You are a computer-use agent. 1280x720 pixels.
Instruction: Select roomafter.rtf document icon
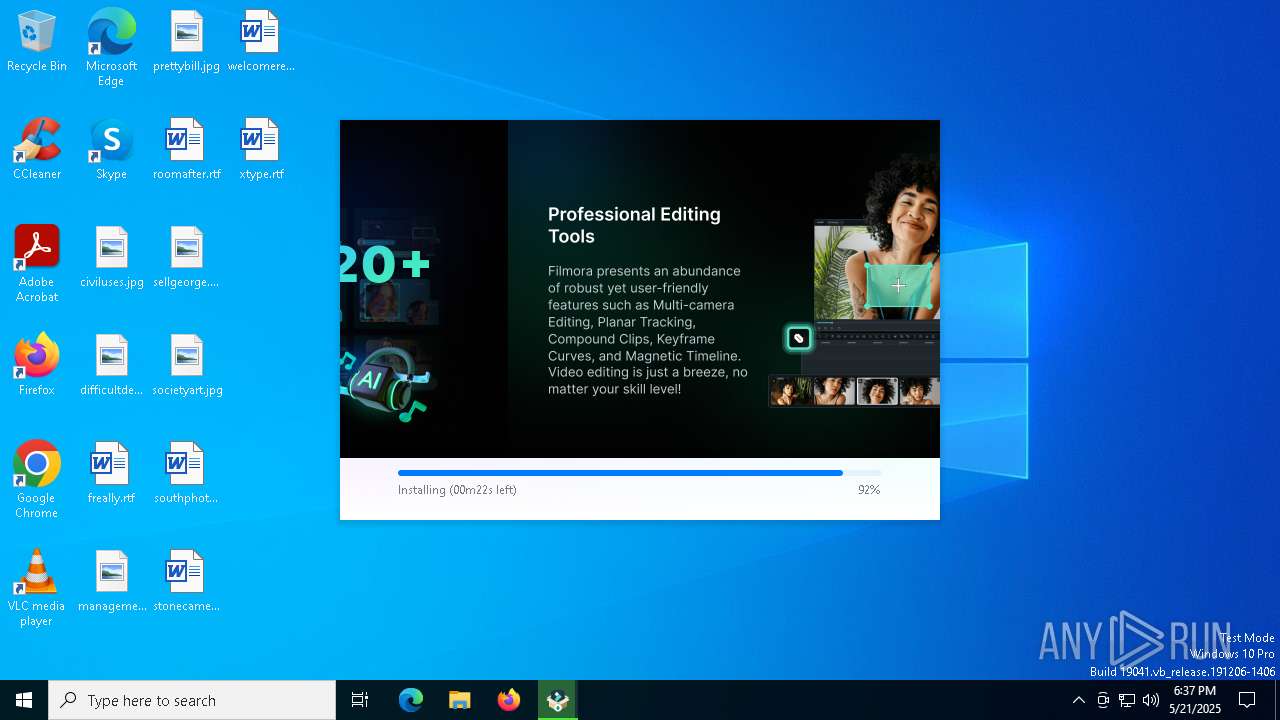[186, 149]
